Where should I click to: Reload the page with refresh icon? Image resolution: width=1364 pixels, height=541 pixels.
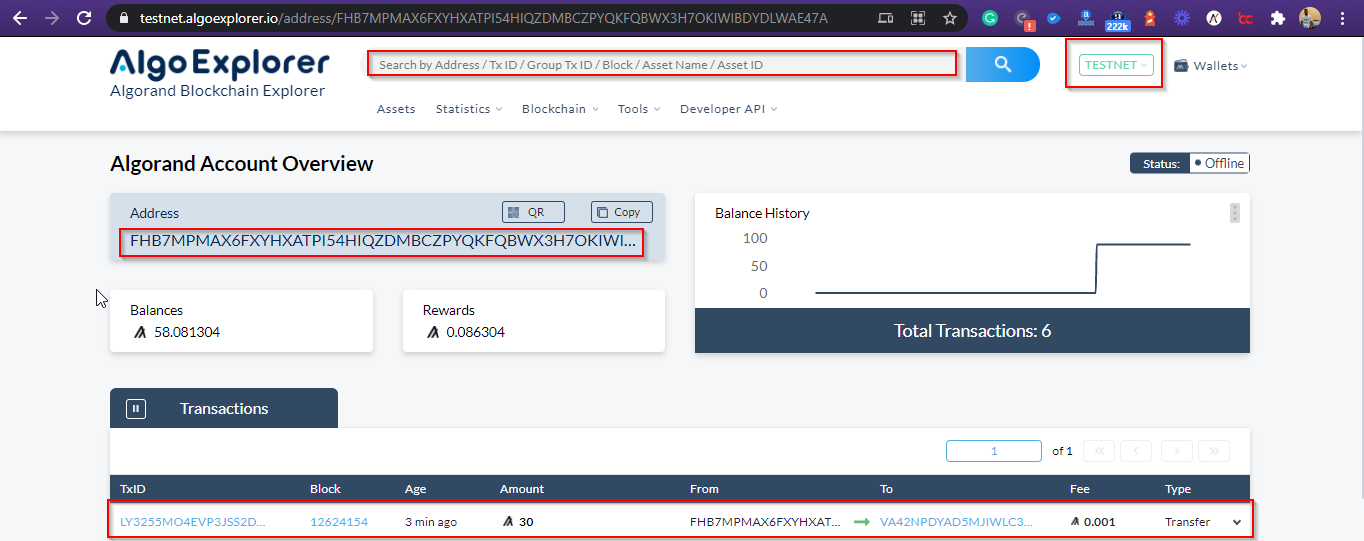pyautogui.click(x=84, y=18)
